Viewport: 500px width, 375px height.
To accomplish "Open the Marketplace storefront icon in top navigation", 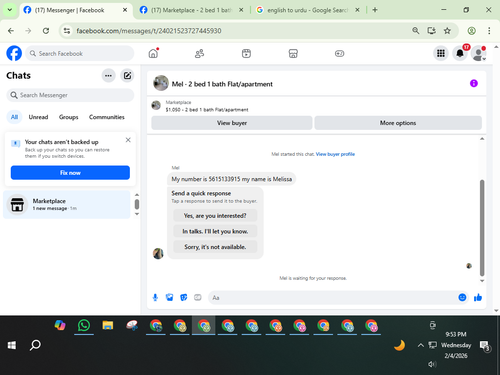I will [293, 53].
